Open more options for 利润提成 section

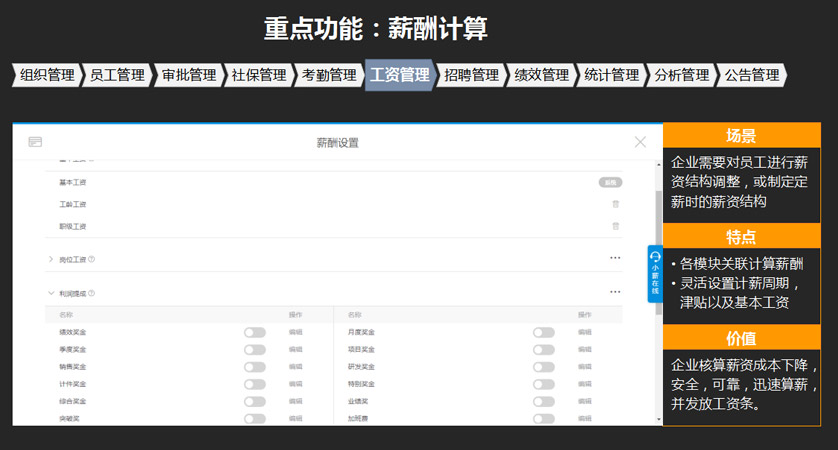[x=615, y=292]
